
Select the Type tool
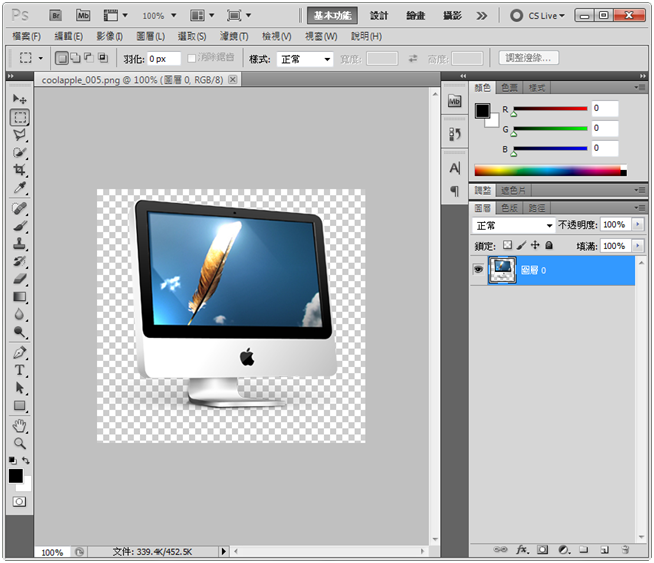click(19, 370)
